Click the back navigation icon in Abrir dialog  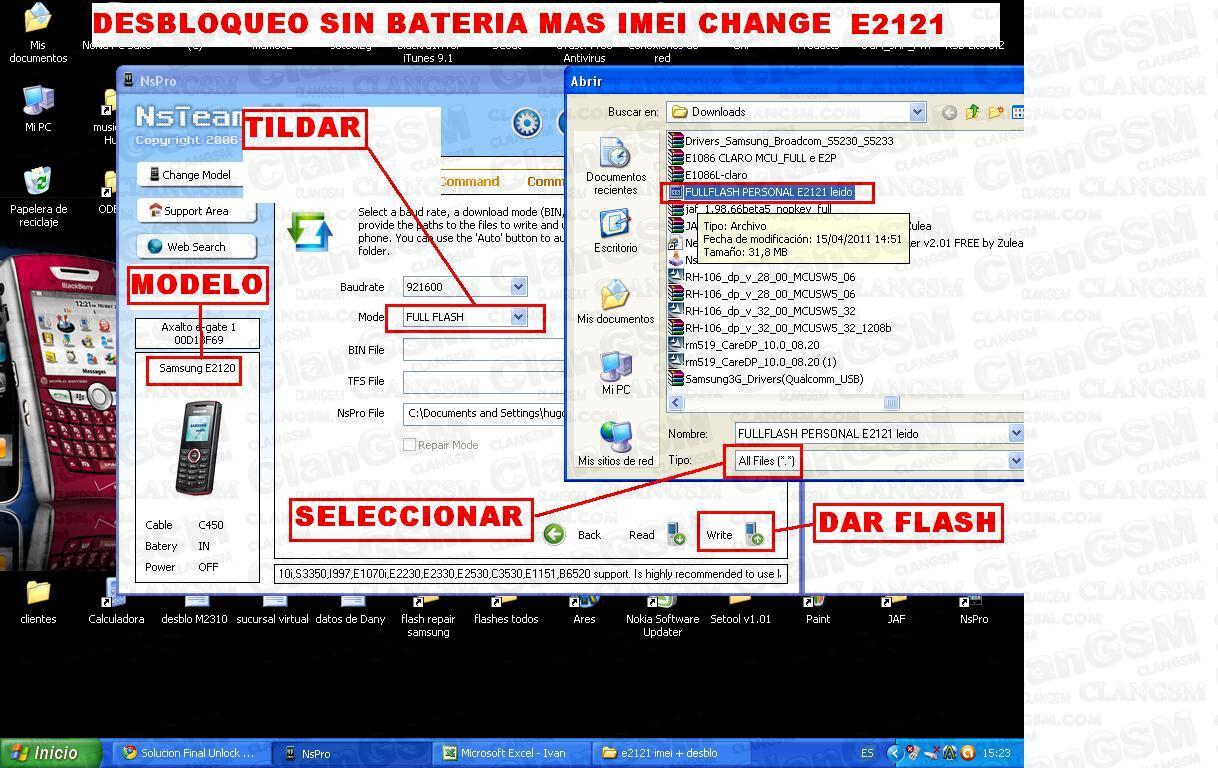pyautogui.click(x=949, y=112)
